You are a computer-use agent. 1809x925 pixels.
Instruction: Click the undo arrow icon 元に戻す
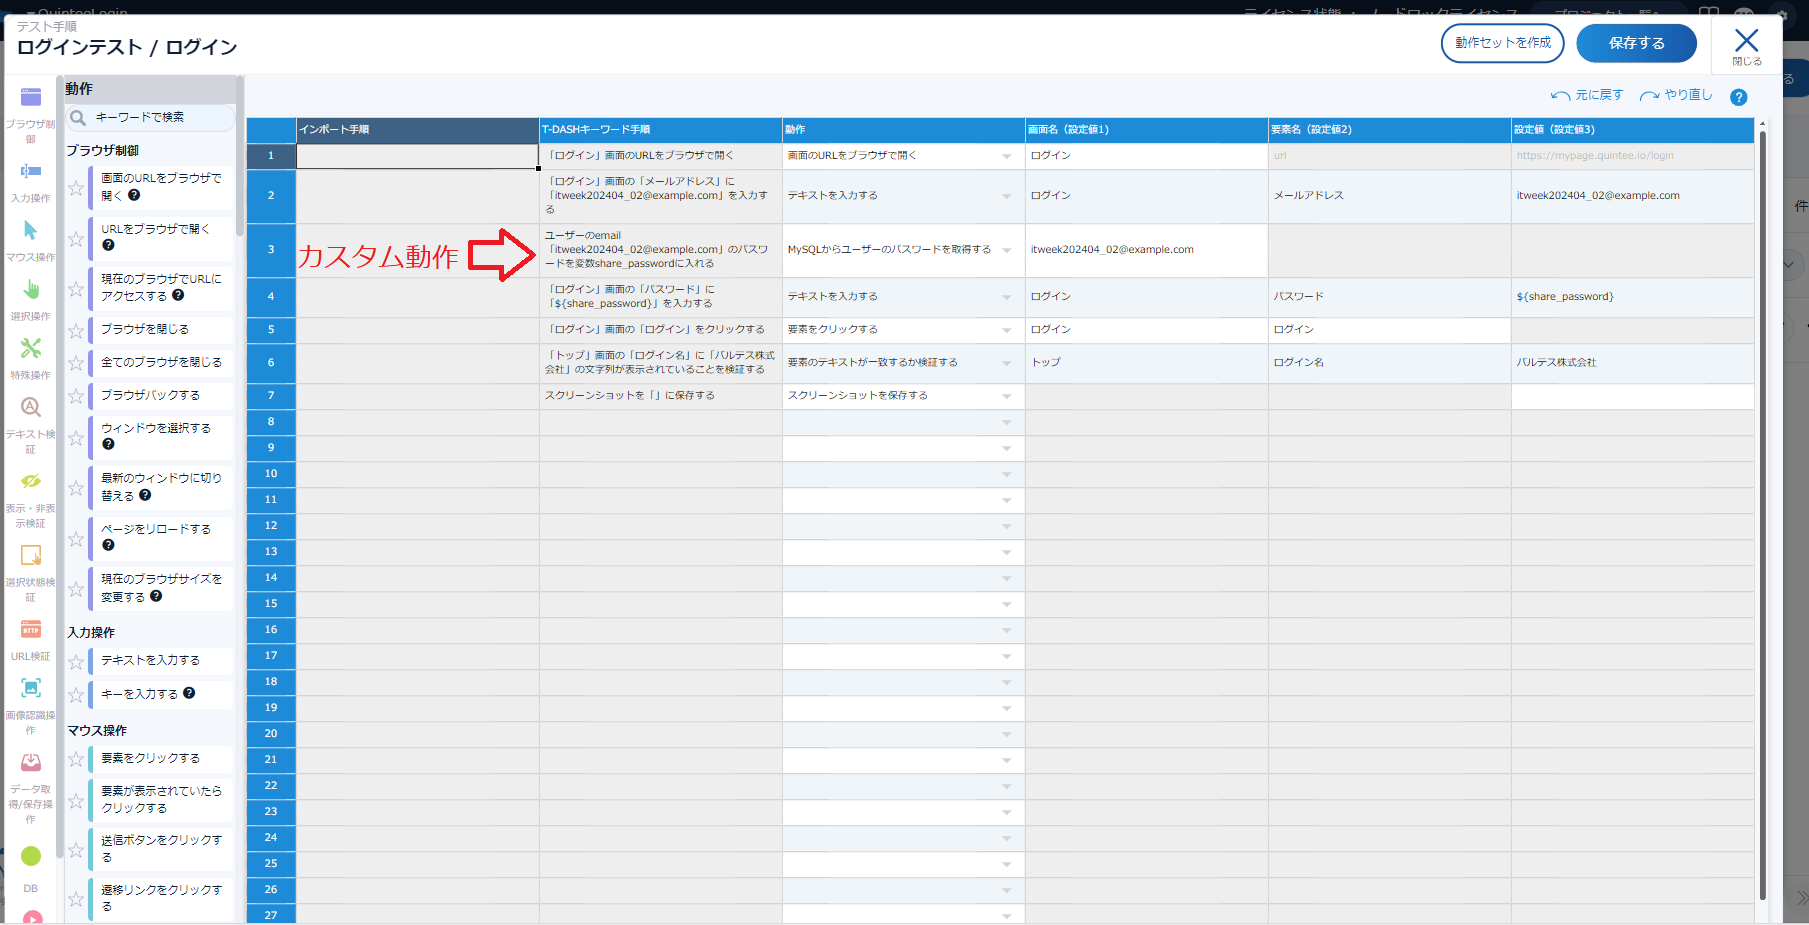point(1560,96)
